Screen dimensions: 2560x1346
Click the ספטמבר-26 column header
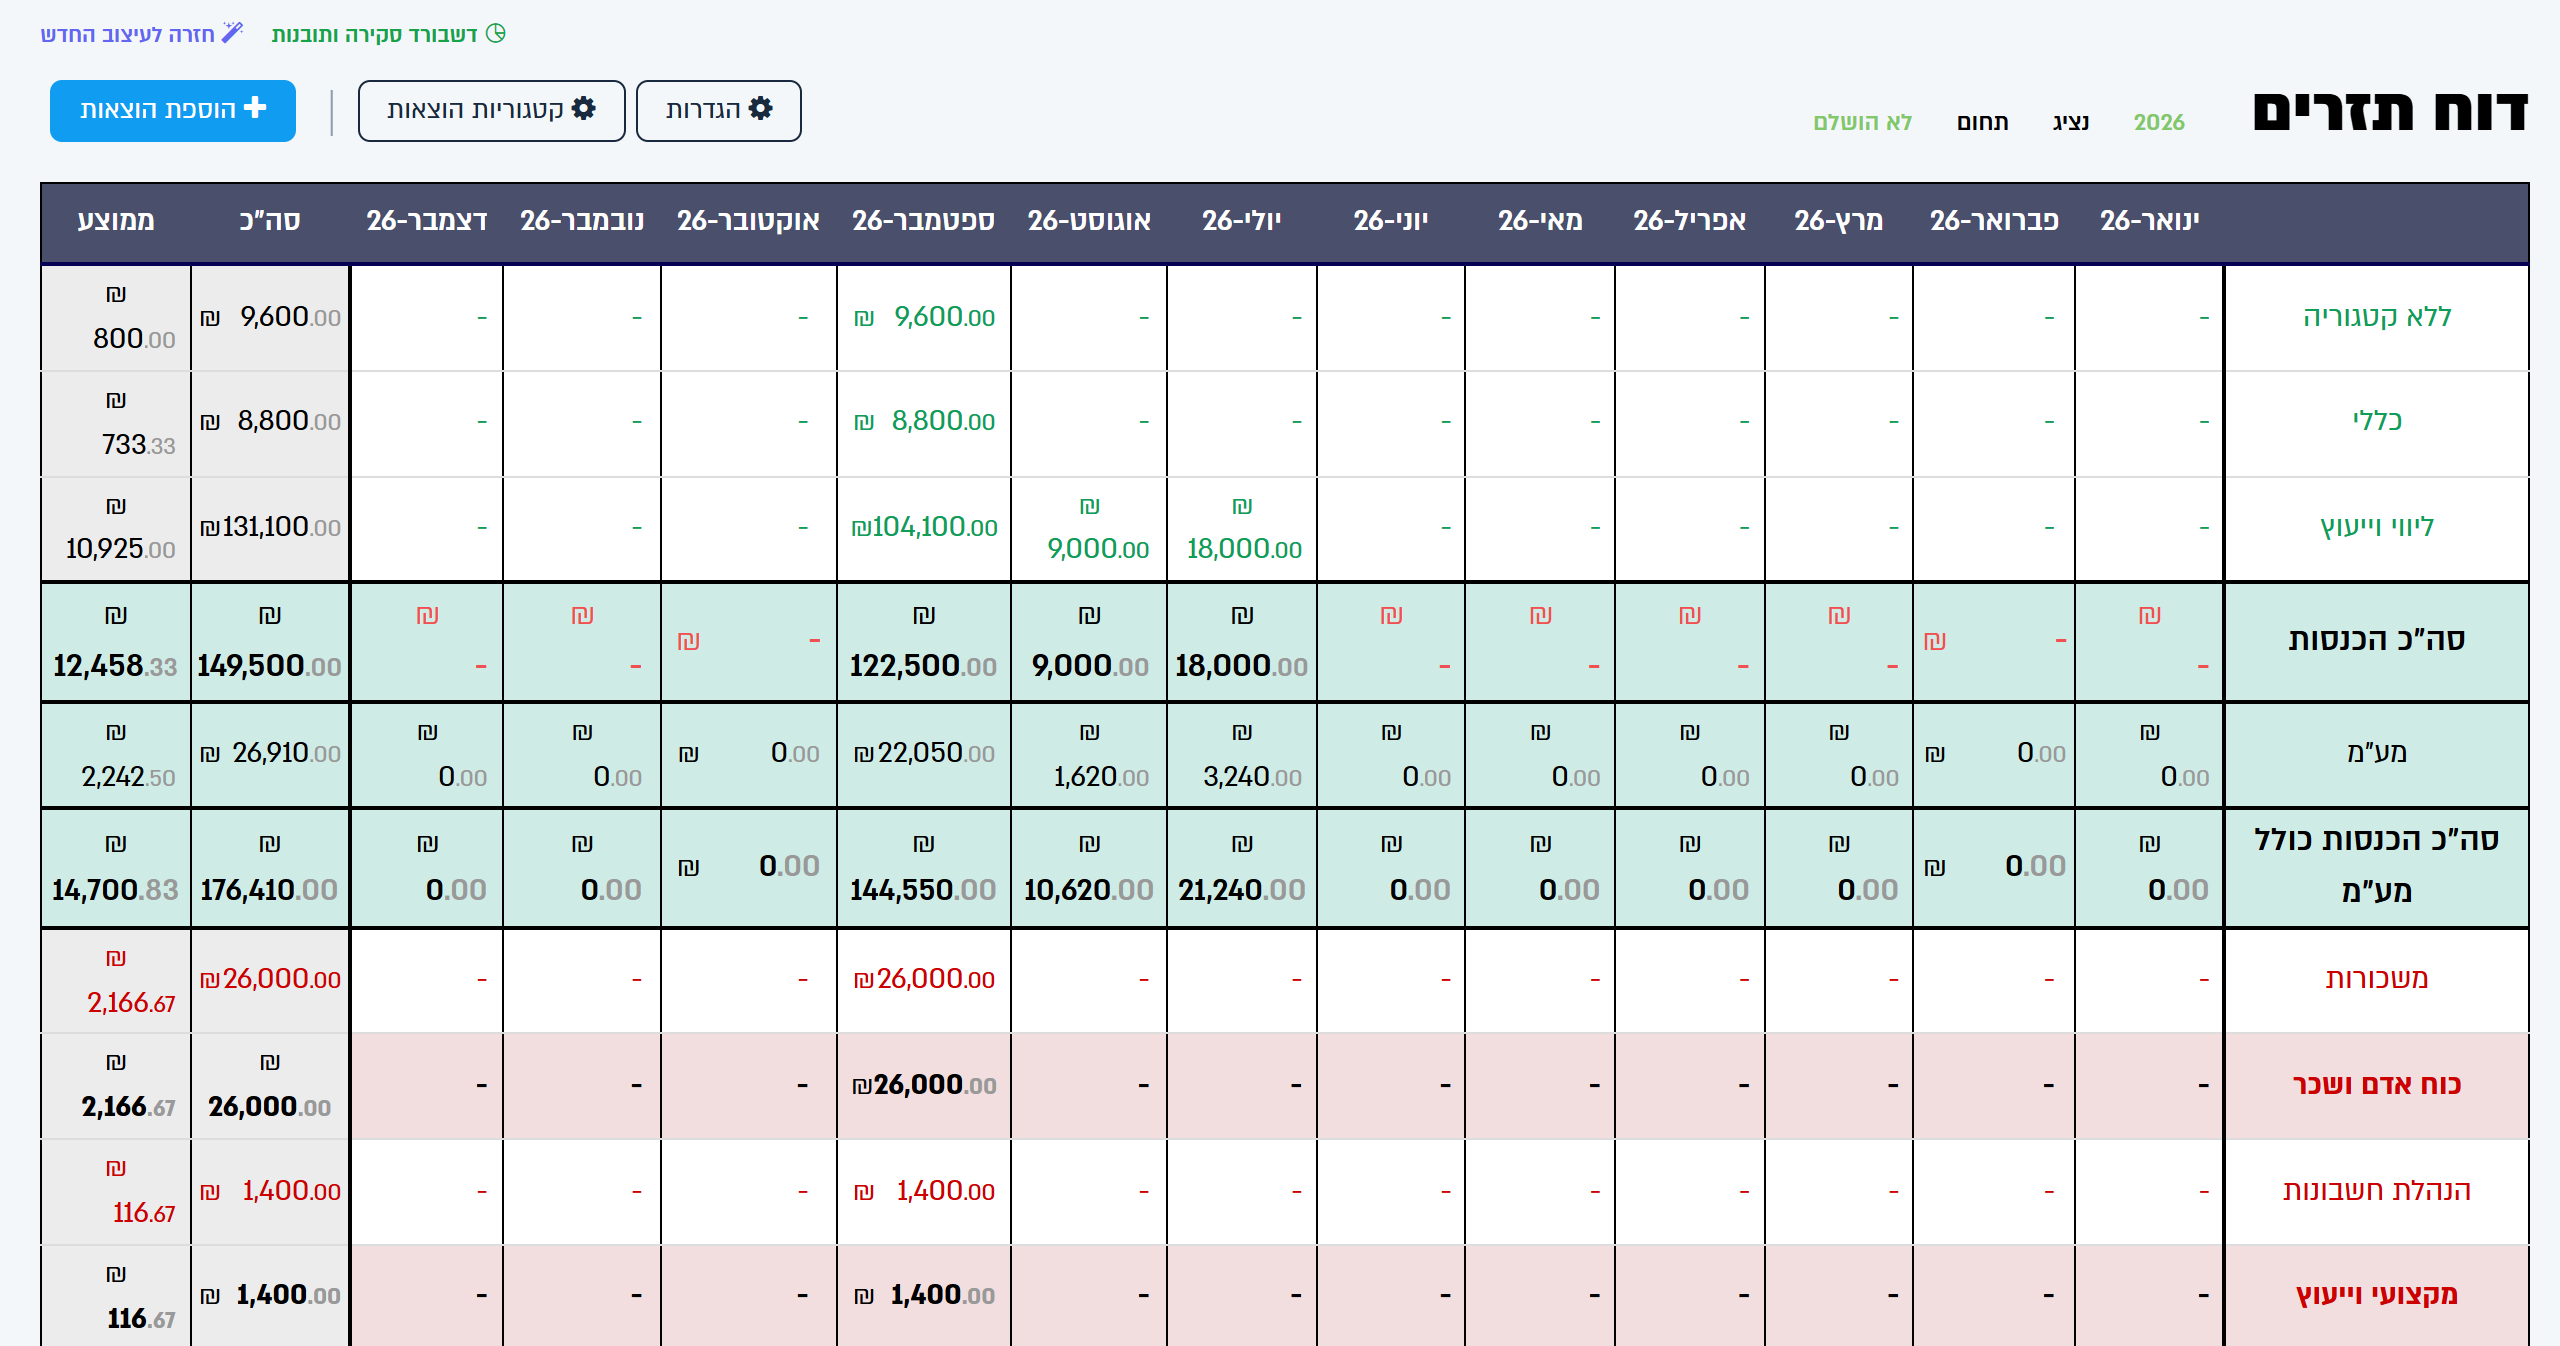[x=923, y=221]
